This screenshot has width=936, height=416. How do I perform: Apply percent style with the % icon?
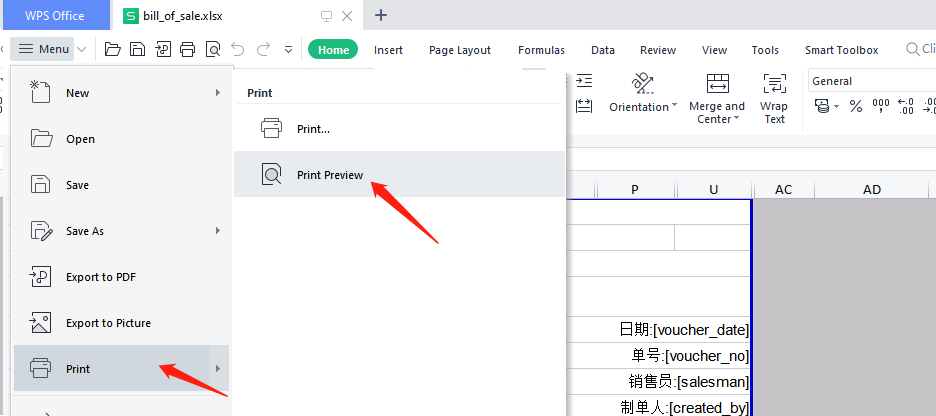click(x=855, y=106)
